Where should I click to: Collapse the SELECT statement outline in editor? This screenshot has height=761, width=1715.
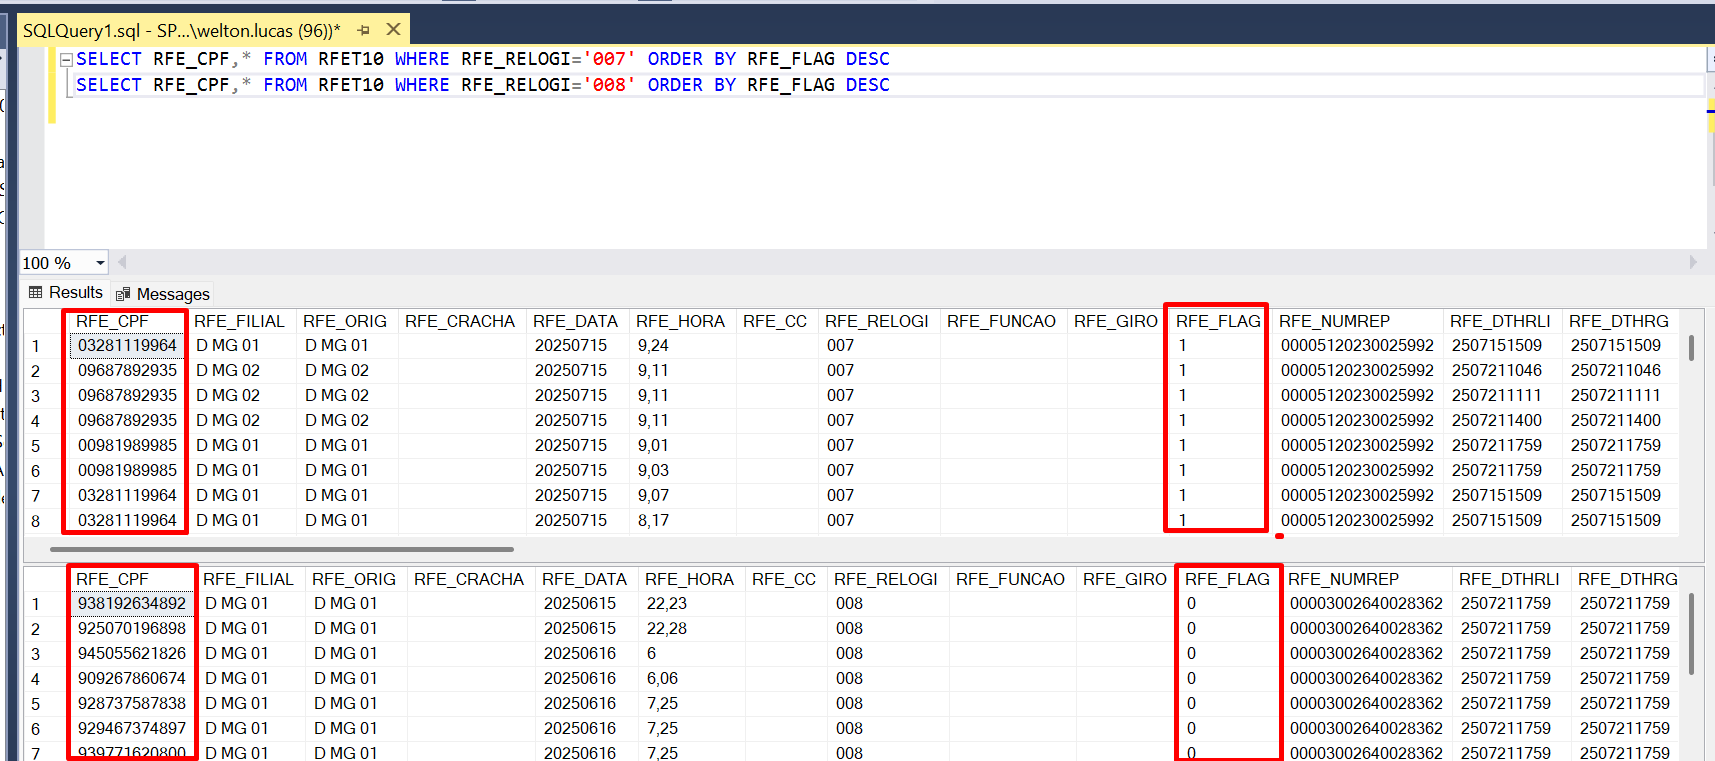point(66,60)
